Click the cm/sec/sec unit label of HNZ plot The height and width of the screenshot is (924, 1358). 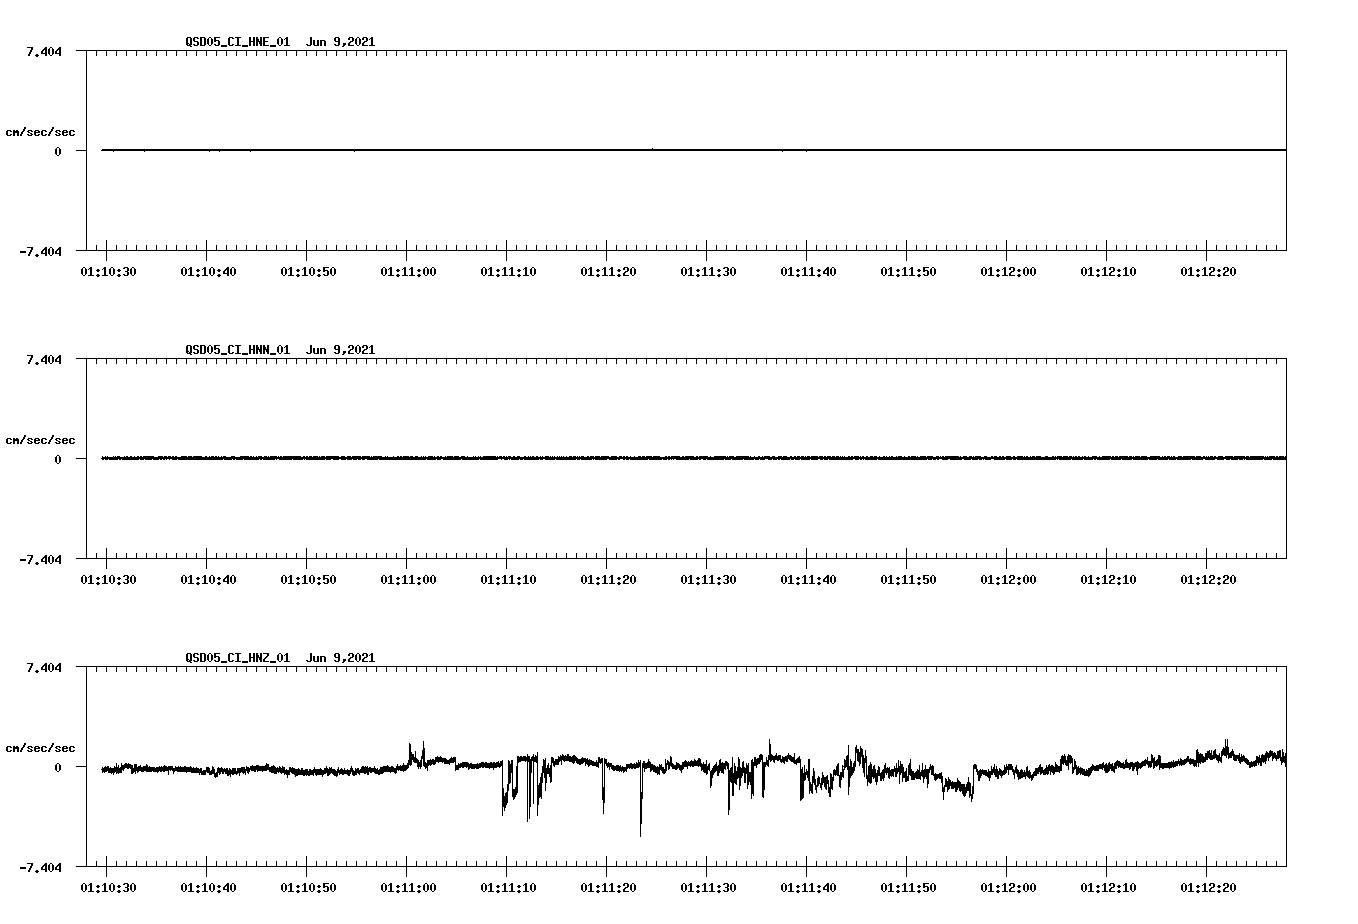pyautogui.click(x=40, y=748)
